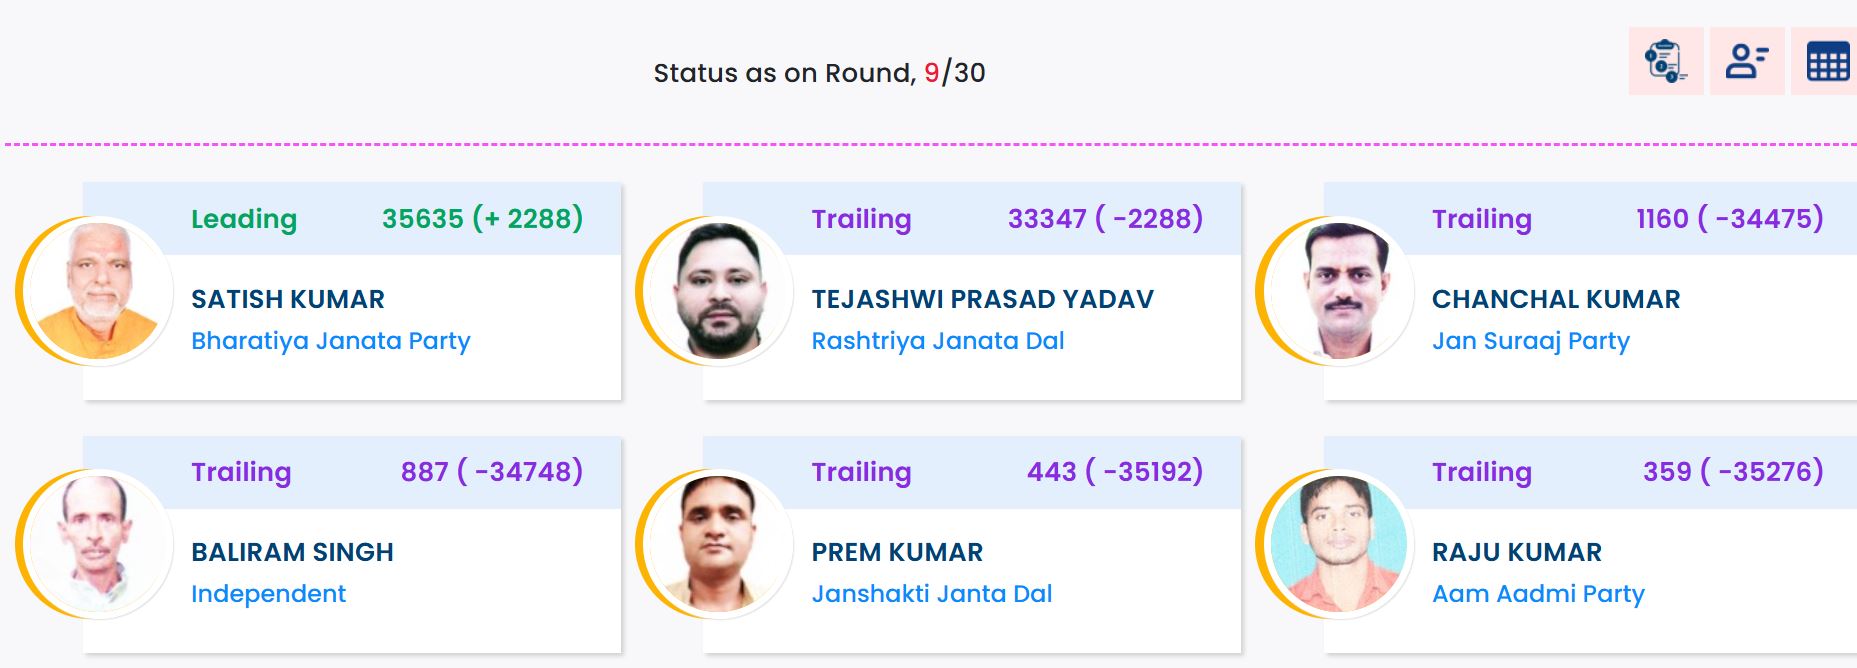Click the Janshakti Janta Dal label
This screenshot has width=1857, height=668.
(931, 594)
